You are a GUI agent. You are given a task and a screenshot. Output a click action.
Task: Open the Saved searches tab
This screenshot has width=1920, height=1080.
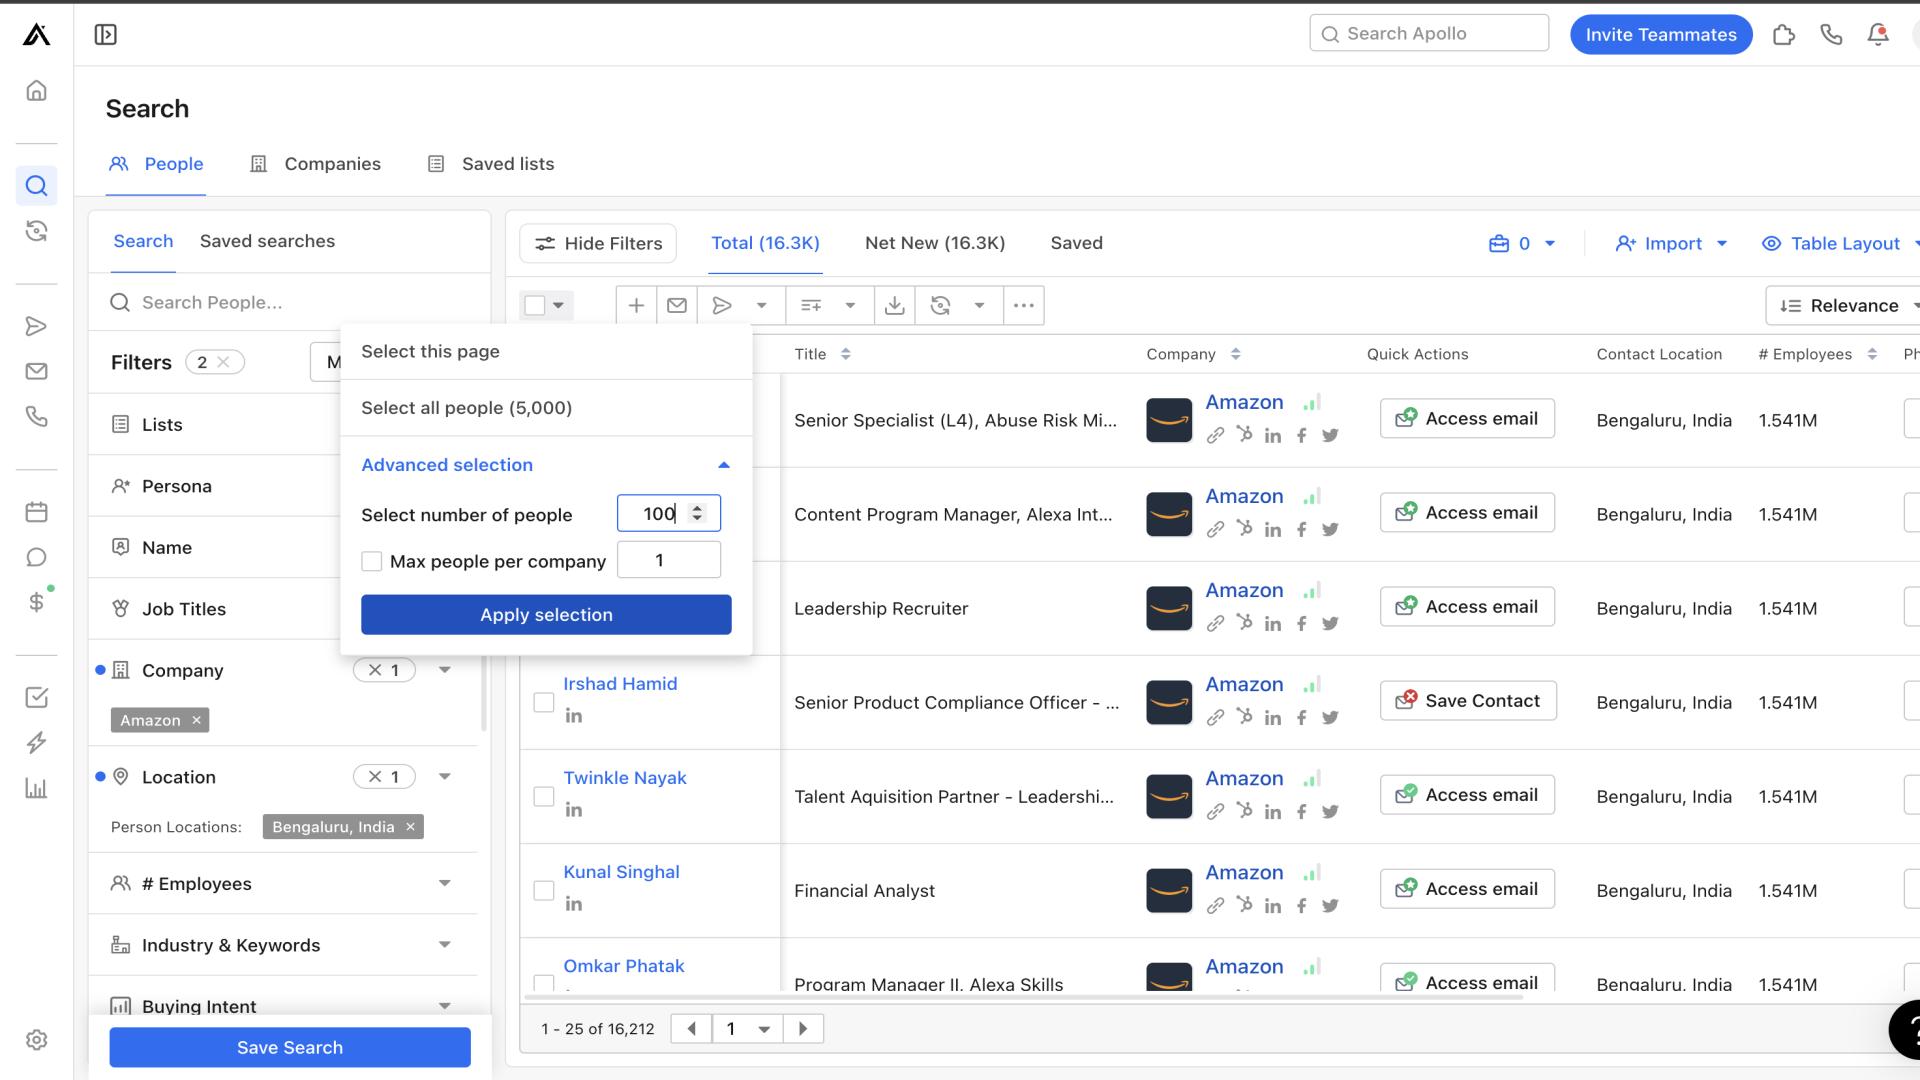coord(267,241)
